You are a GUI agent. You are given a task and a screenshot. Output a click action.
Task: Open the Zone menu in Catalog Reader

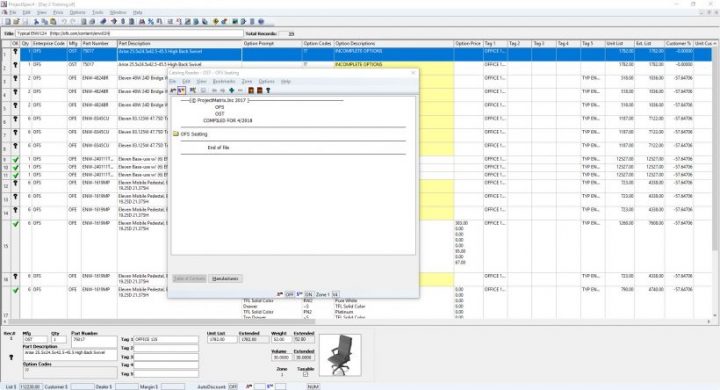[247, 81]
